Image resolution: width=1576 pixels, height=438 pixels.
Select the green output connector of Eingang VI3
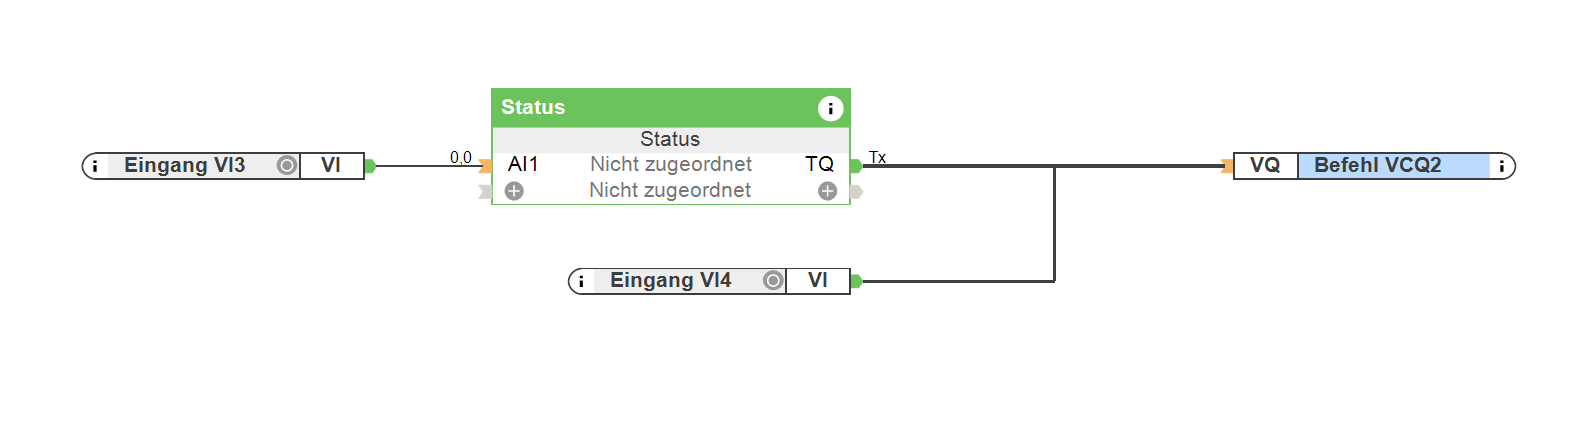click(x=370, y=166)
